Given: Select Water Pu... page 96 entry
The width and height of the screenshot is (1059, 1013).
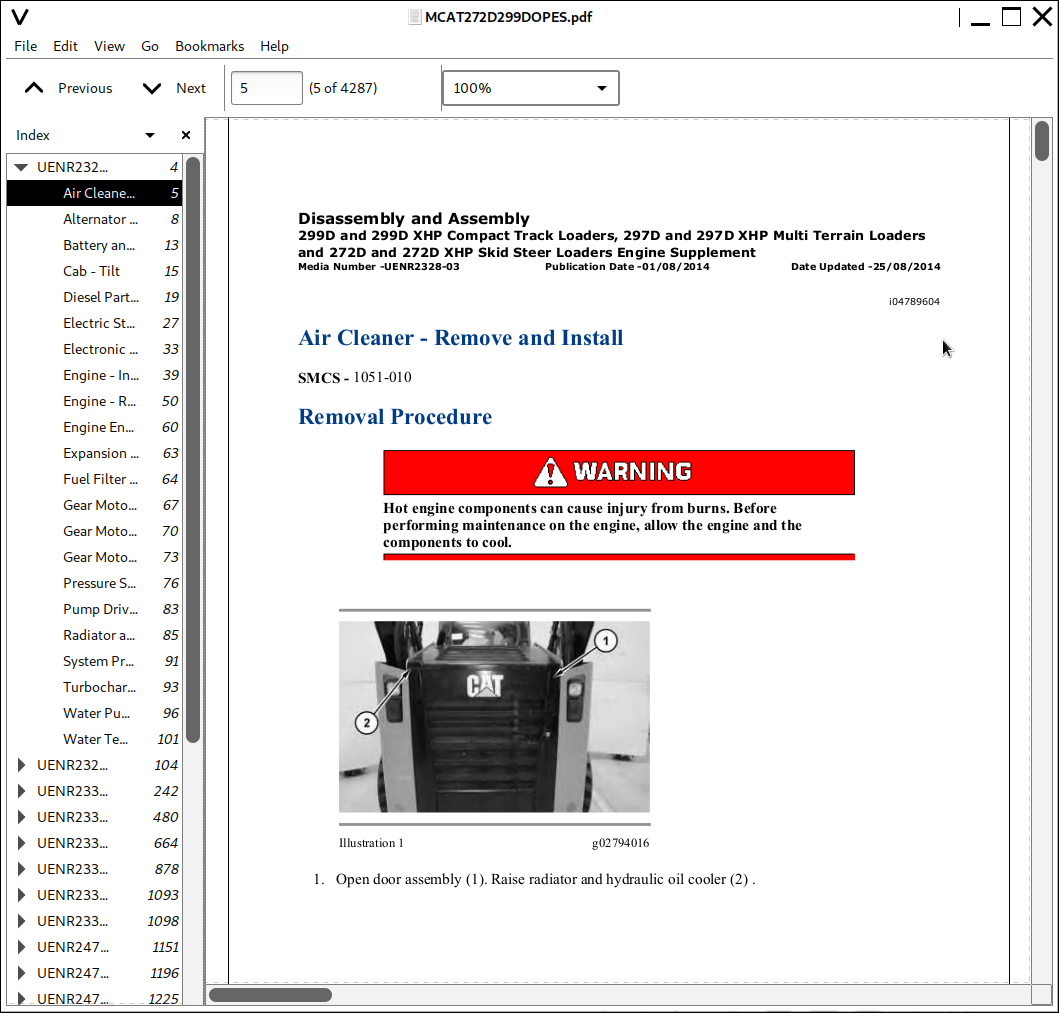Looking at the screenshot, I should point(95,713).
